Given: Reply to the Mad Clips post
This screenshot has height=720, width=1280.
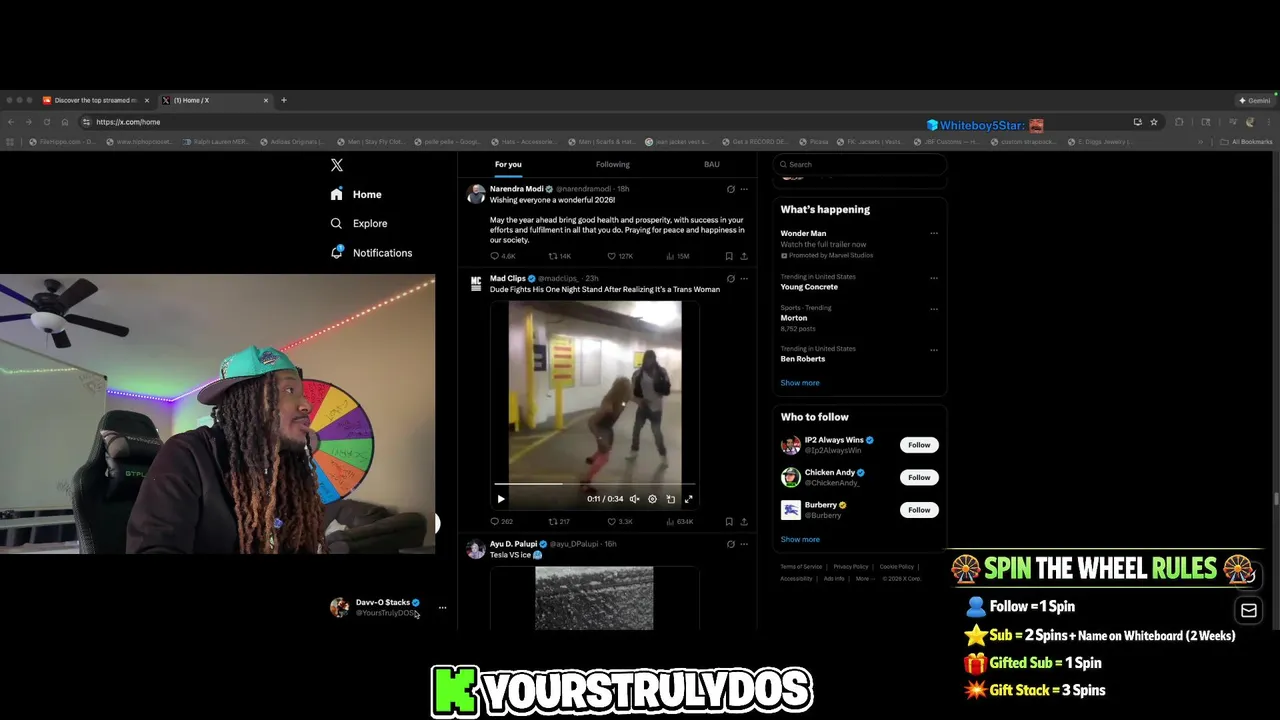Looking at the screenshot, I should 502,521.
